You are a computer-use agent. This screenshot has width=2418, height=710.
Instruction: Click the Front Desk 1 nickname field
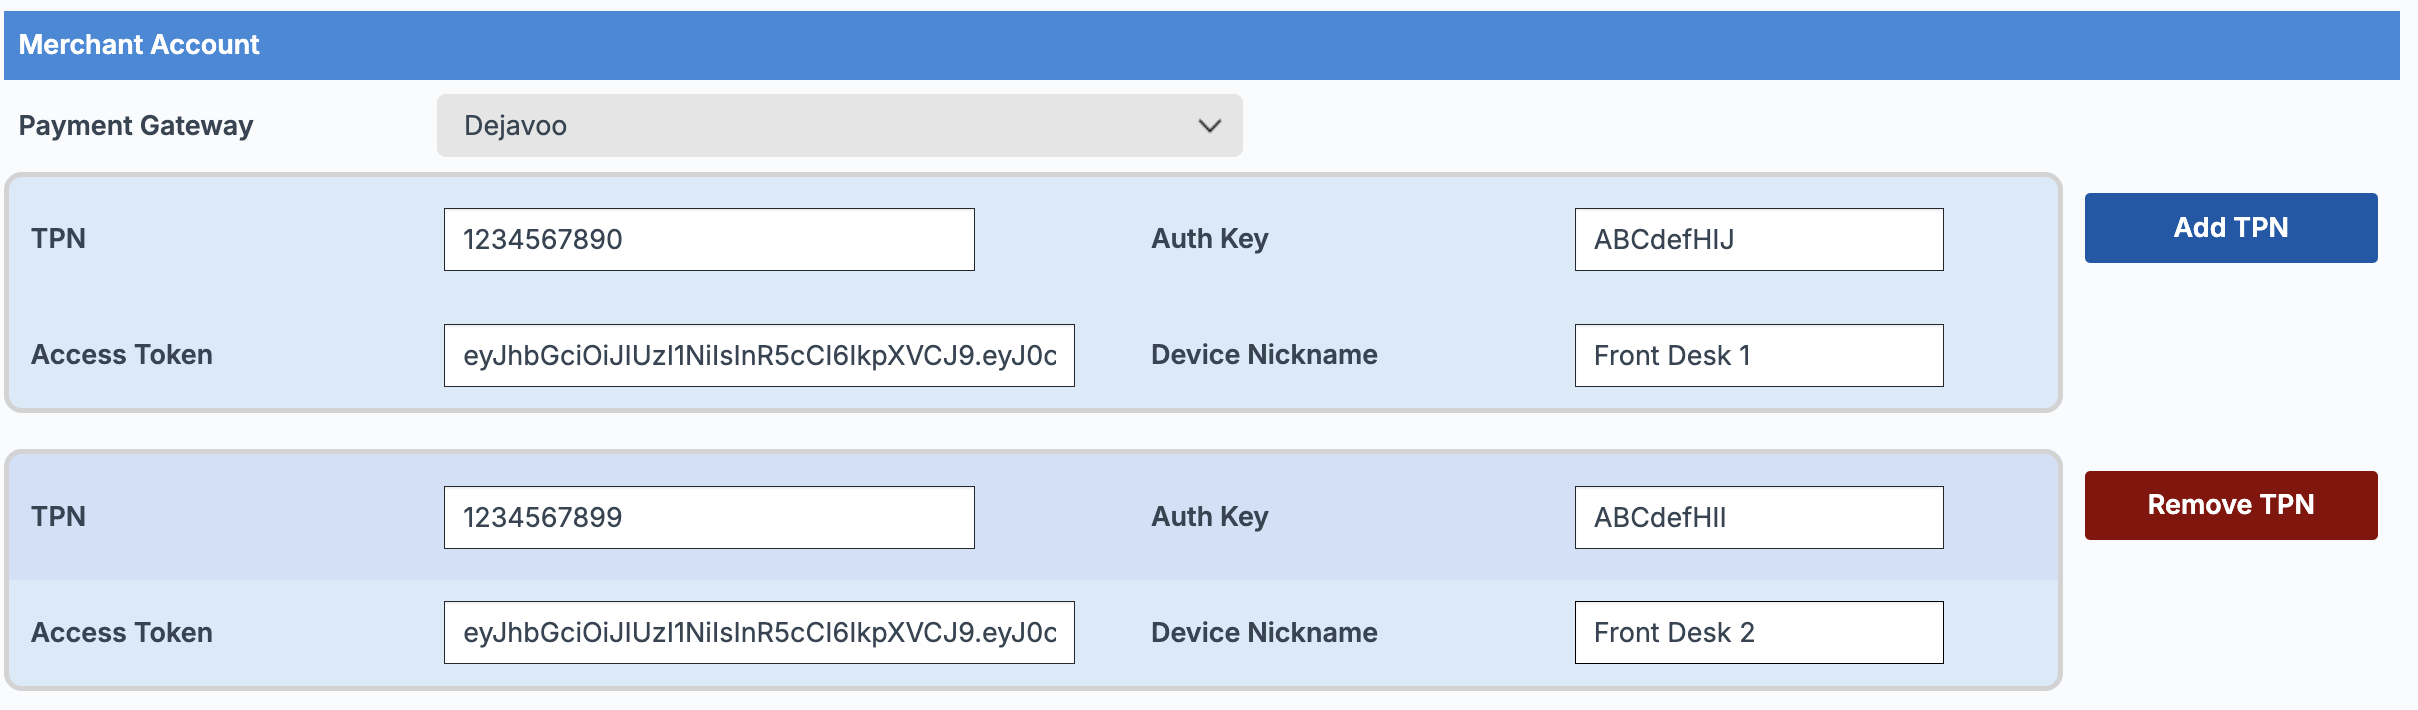[1758, 356]
